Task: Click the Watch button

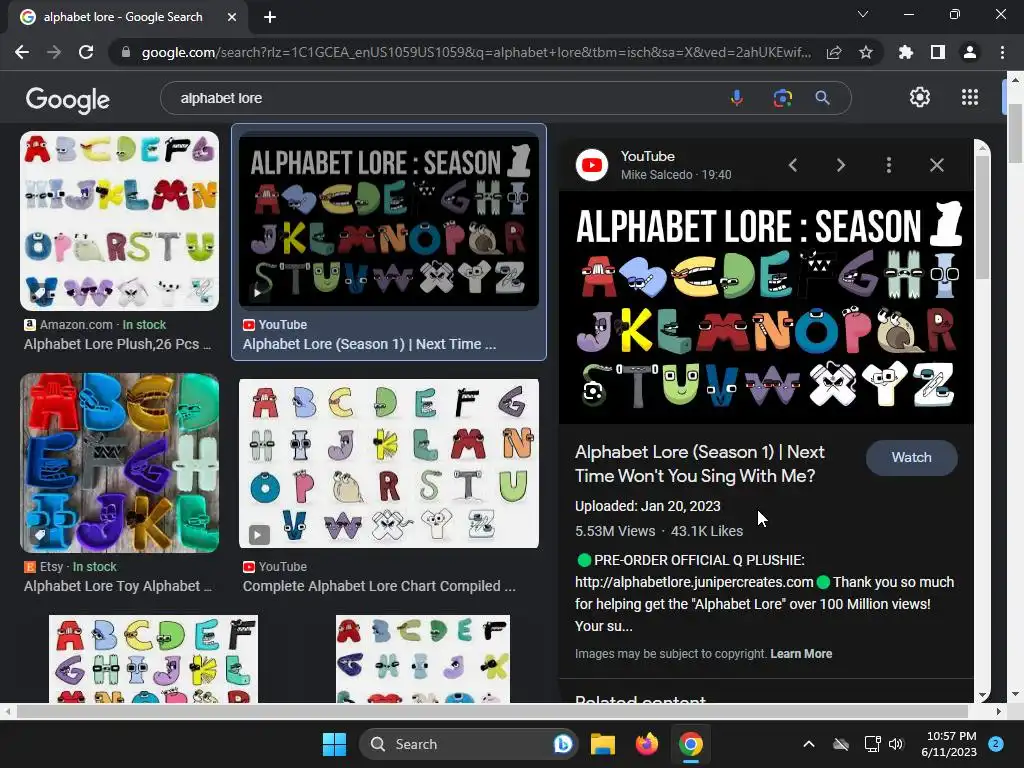Action: click(x=912, y=458)
